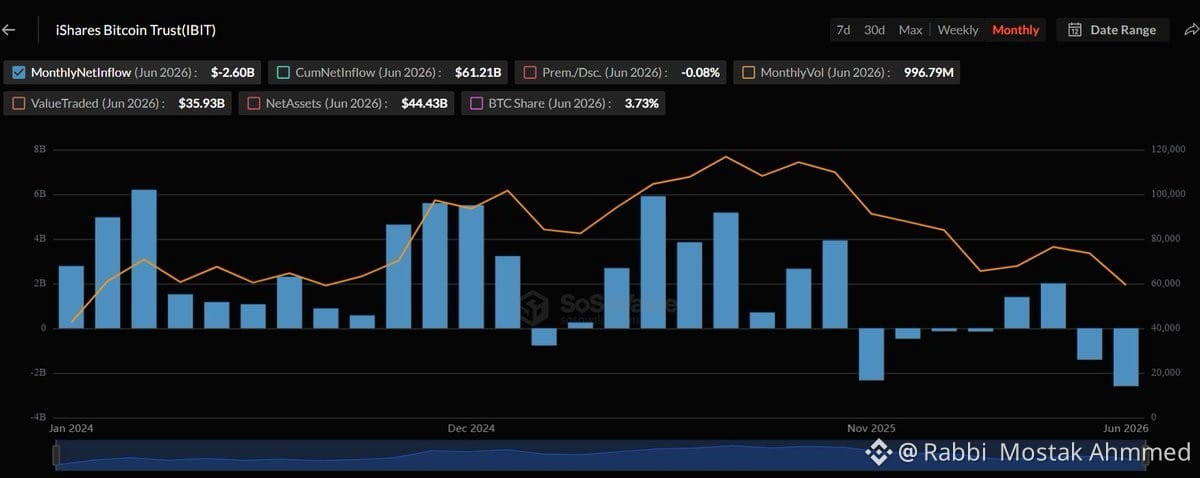Select the 7d time range
This screenshot has width=1200, height=478.
tap(843, 30)
